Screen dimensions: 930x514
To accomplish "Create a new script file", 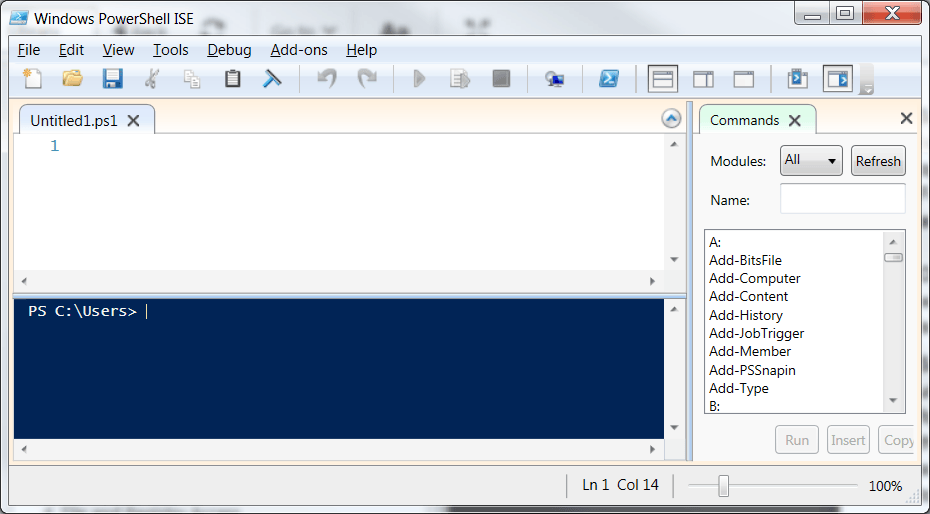I will [32, 78].
